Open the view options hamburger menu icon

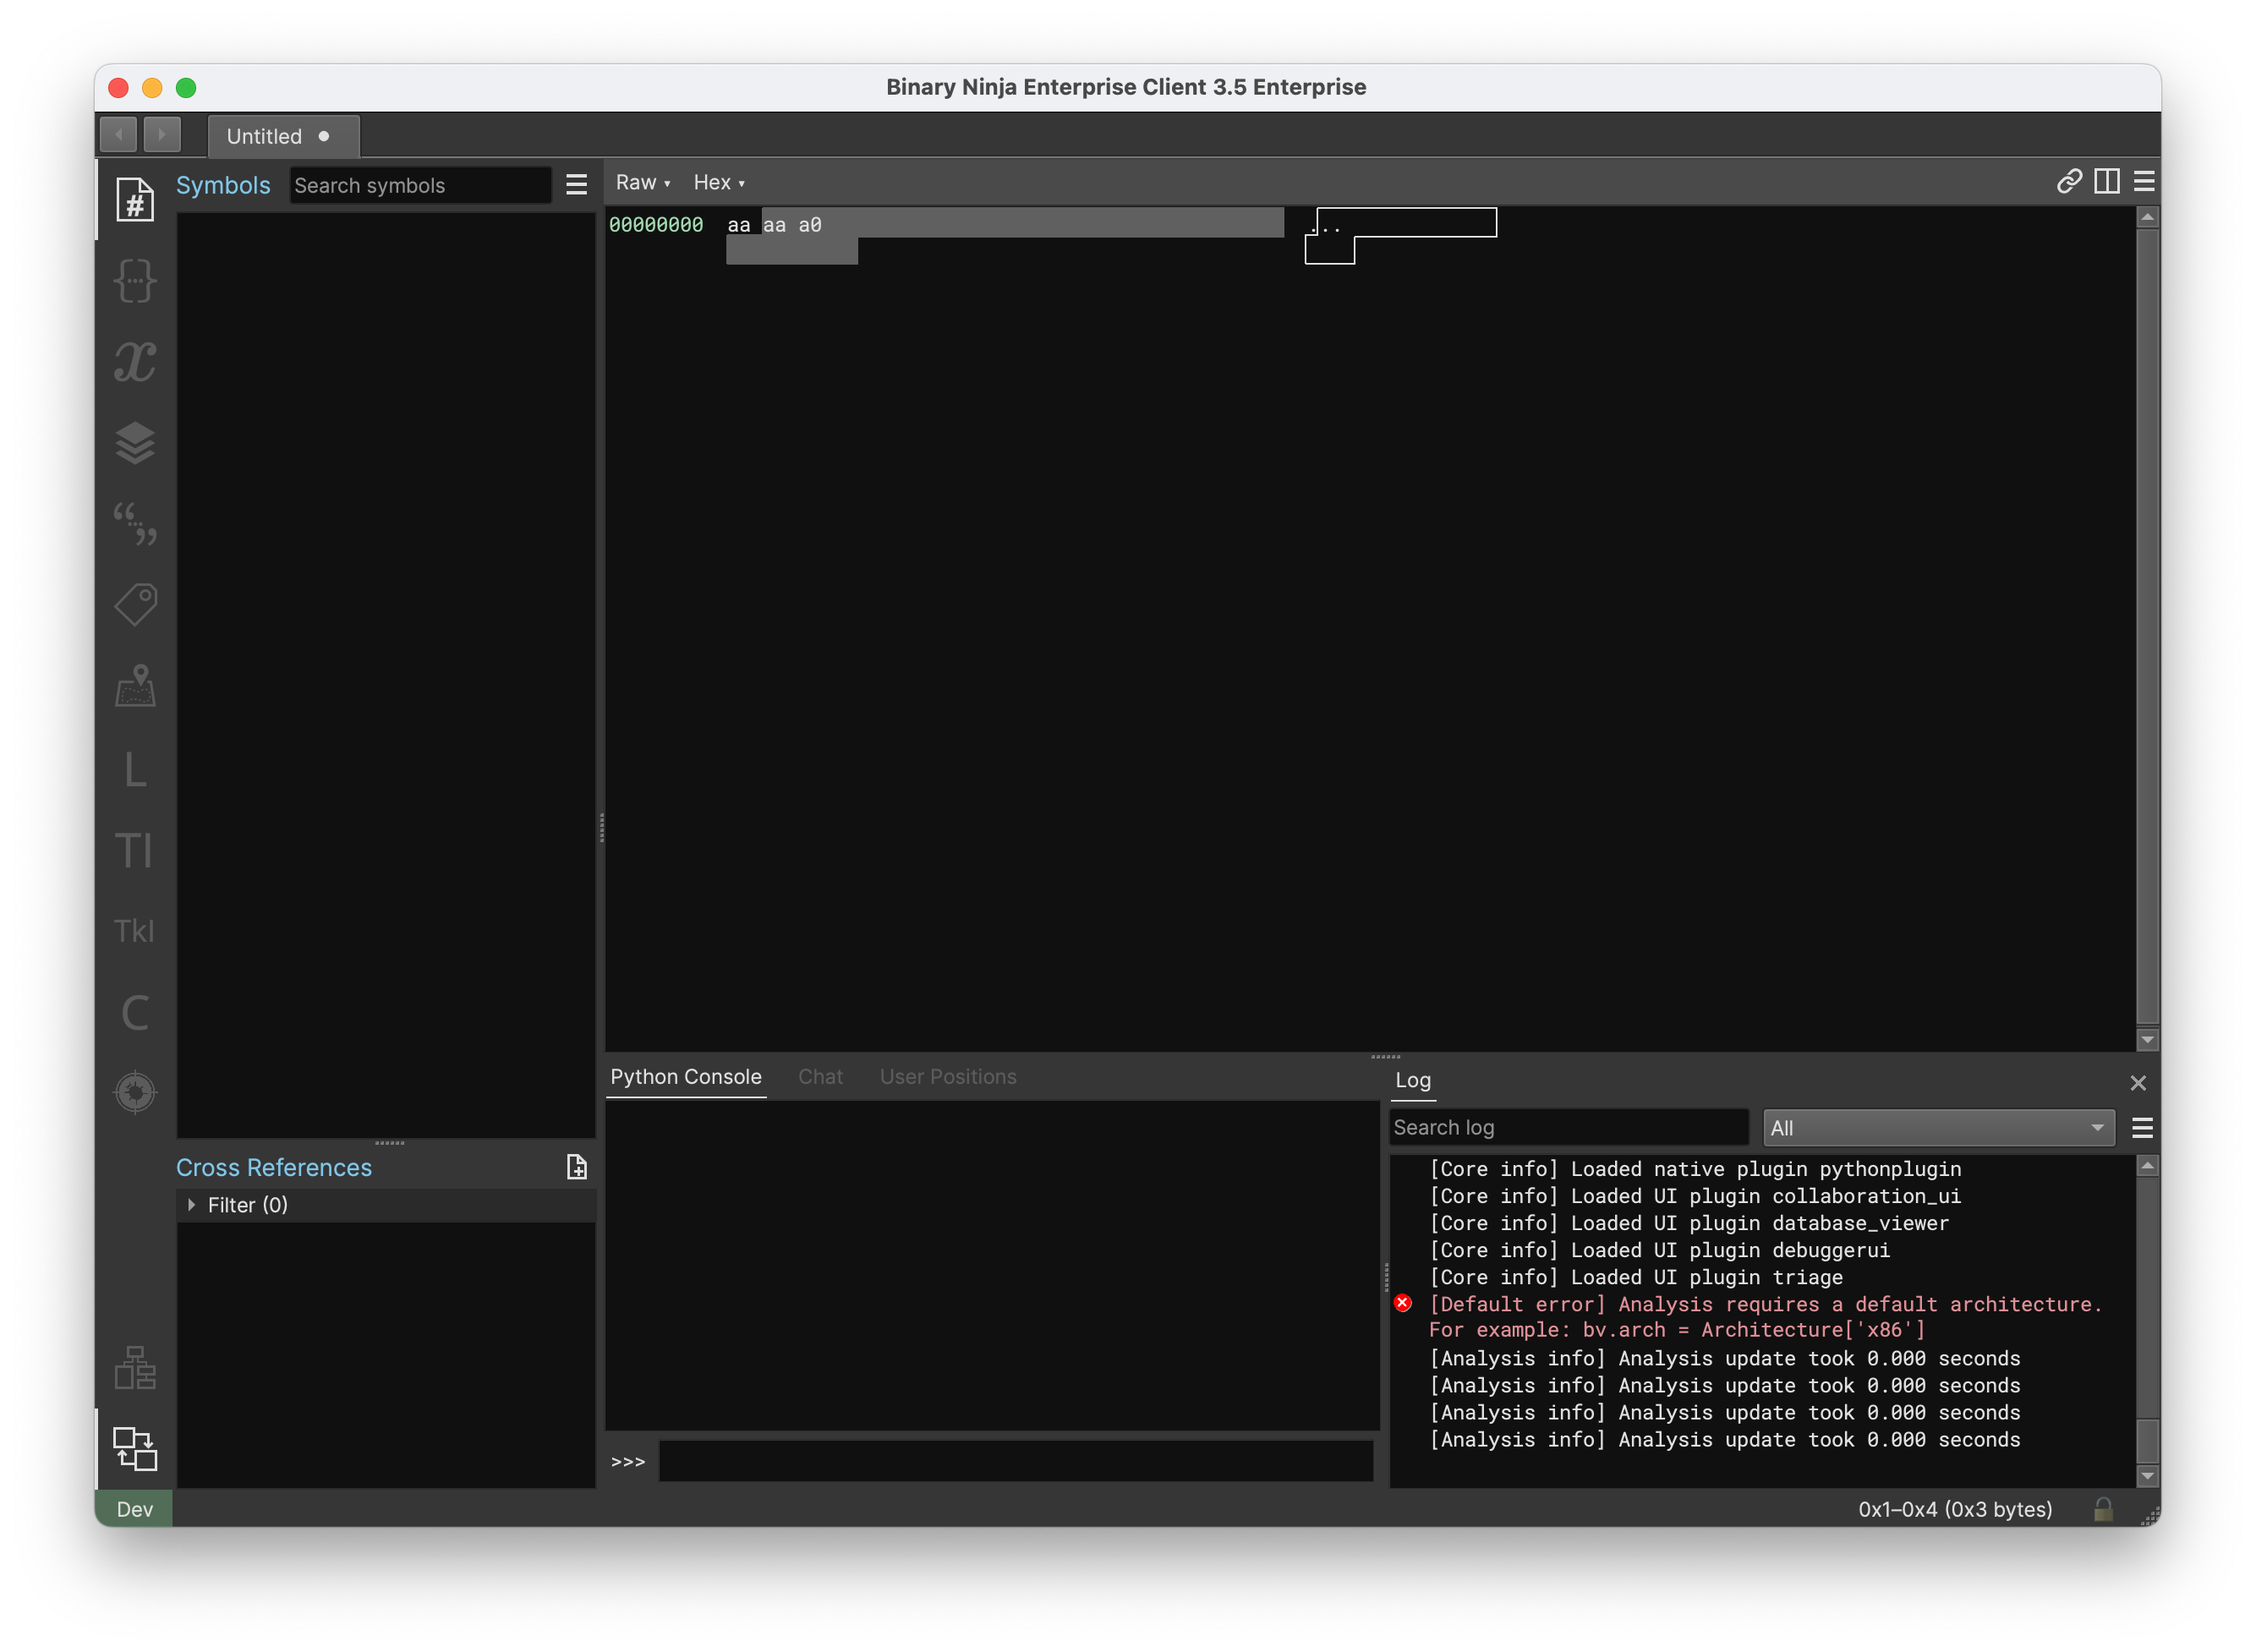[x=2144, y=181]
